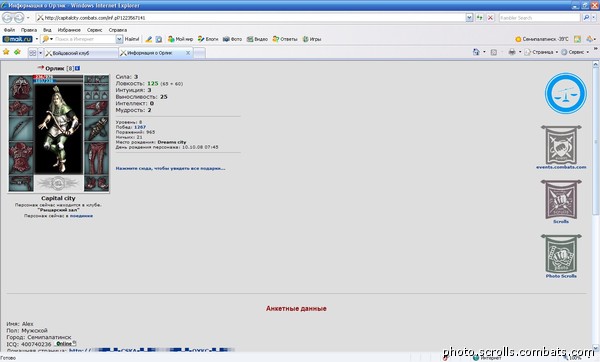Screen dimensions: 600x362
Task: Open the Избранное menu
Action: pyautogui.click(x=69, y=30)
